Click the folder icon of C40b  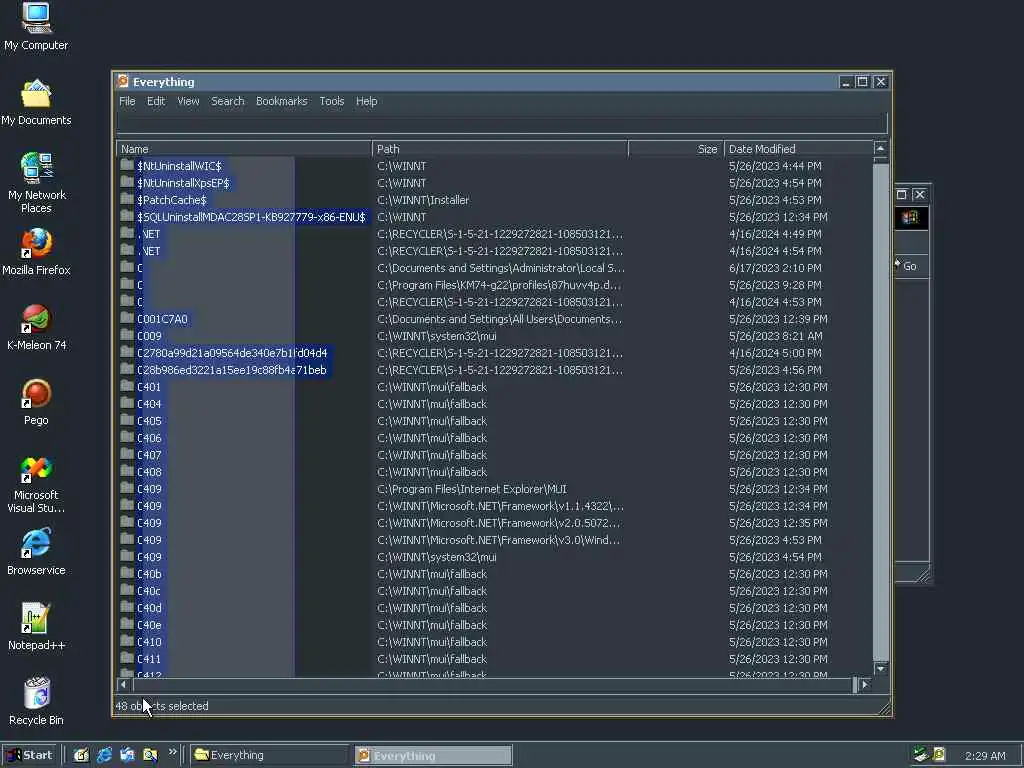click(127, 573)
